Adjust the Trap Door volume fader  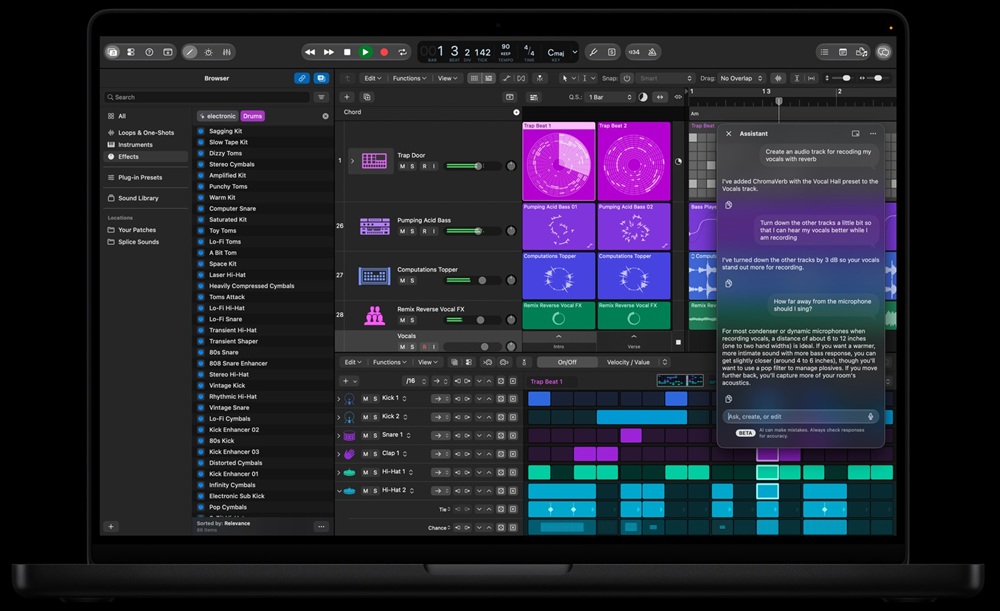point(478,166)
